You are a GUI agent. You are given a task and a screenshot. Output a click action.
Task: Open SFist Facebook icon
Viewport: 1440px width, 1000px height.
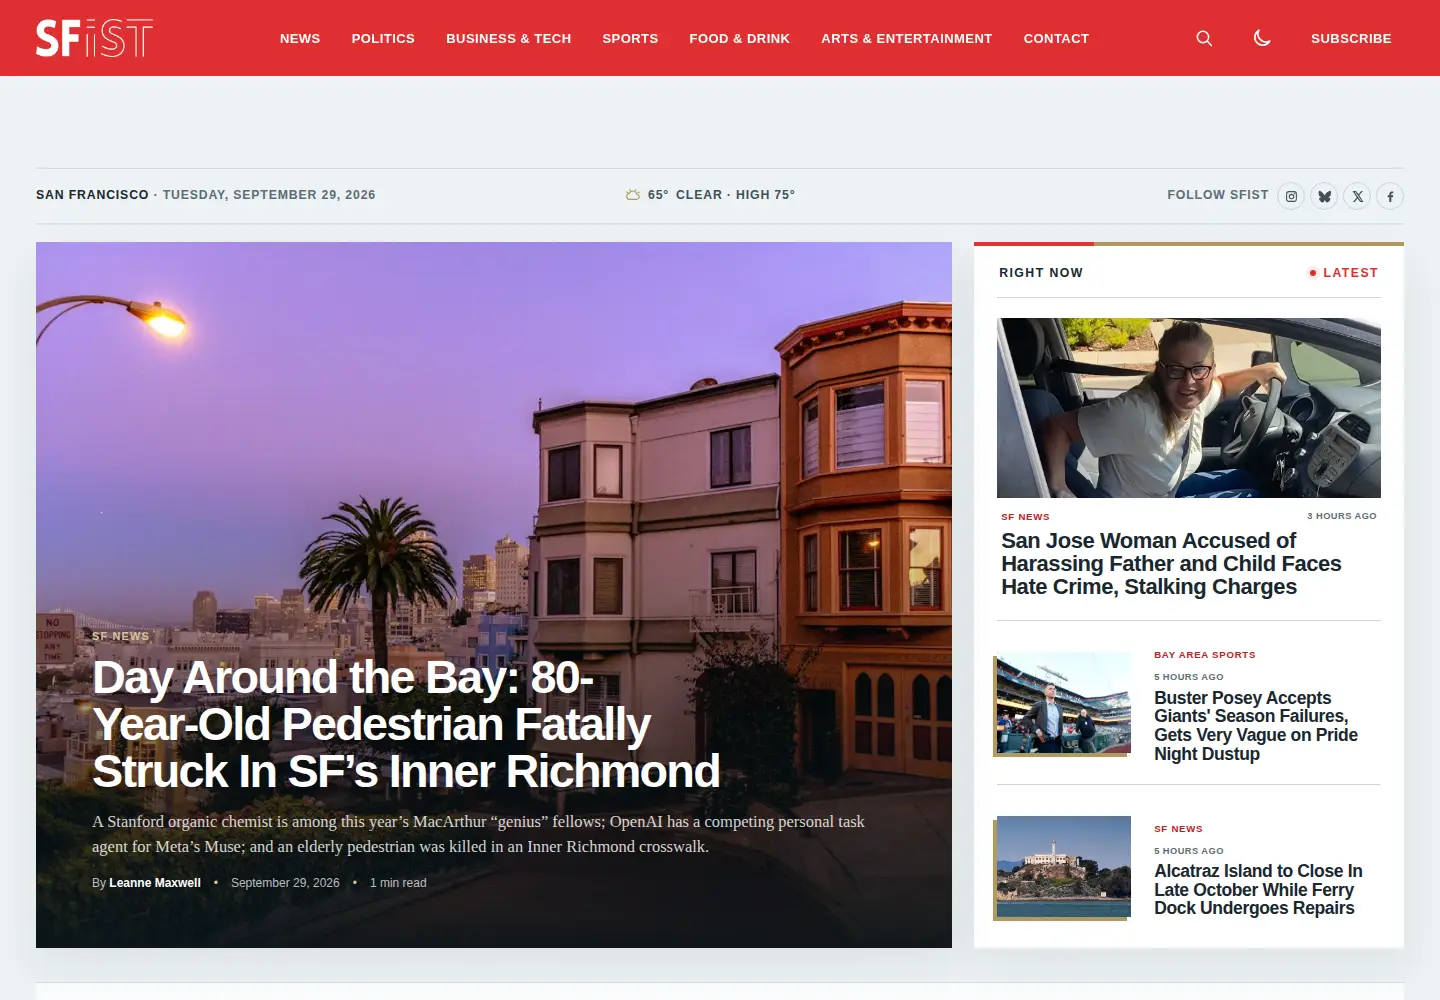1390,196
